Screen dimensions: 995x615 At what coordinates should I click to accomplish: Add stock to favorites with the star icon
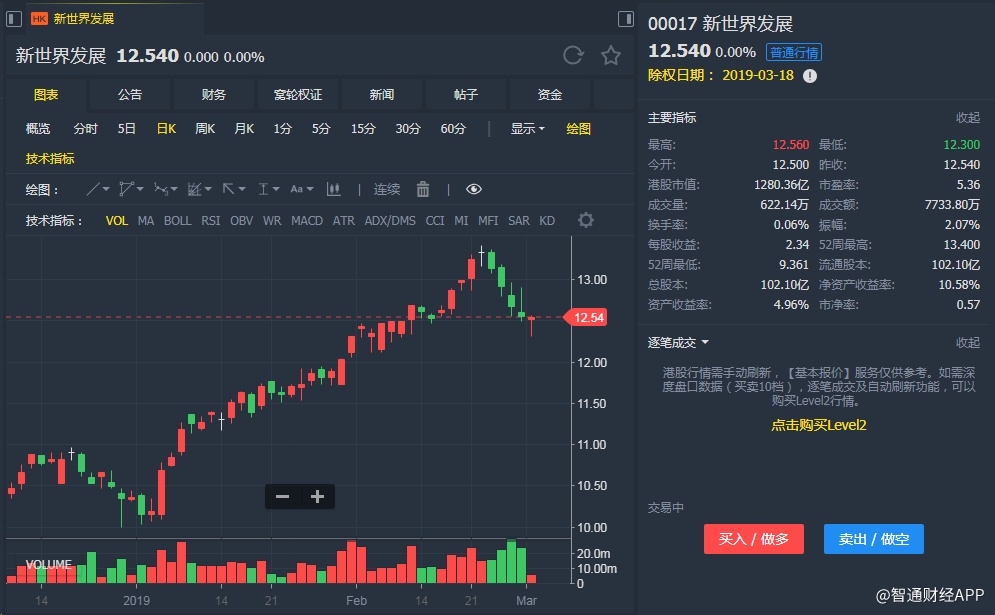click(x=610, y=56)
